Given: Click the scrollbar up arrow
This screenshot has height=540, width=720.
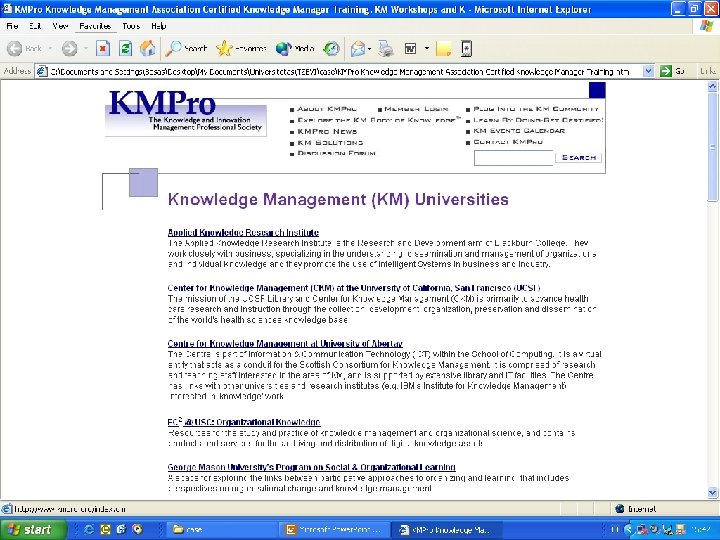Looking at the screenshot, I should click(712, 86).
